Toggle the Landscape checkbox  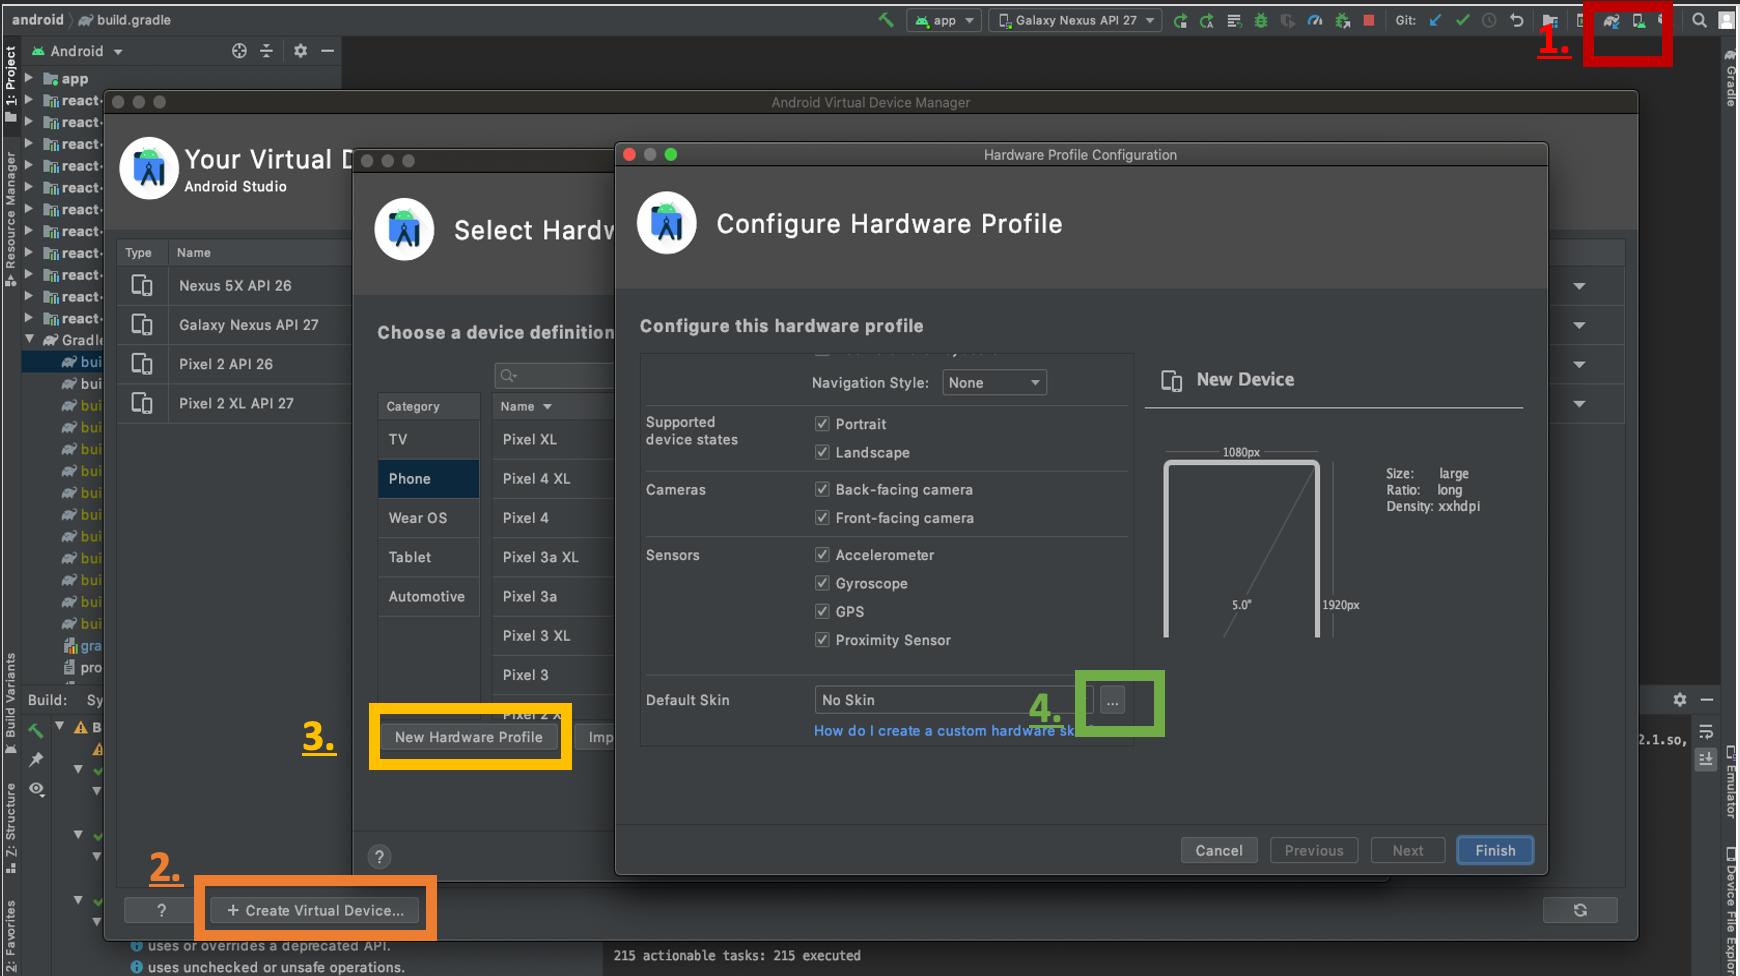click(x=822, y=452)
